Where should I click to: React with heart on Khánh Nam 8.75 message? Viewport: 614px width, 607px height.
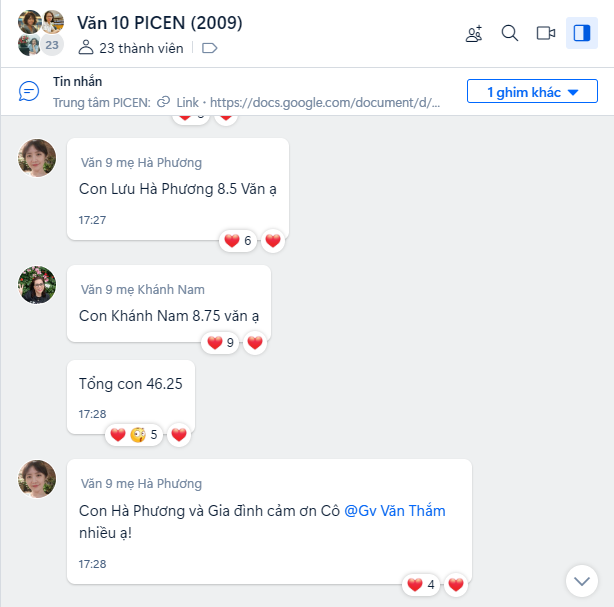[255, 343]
